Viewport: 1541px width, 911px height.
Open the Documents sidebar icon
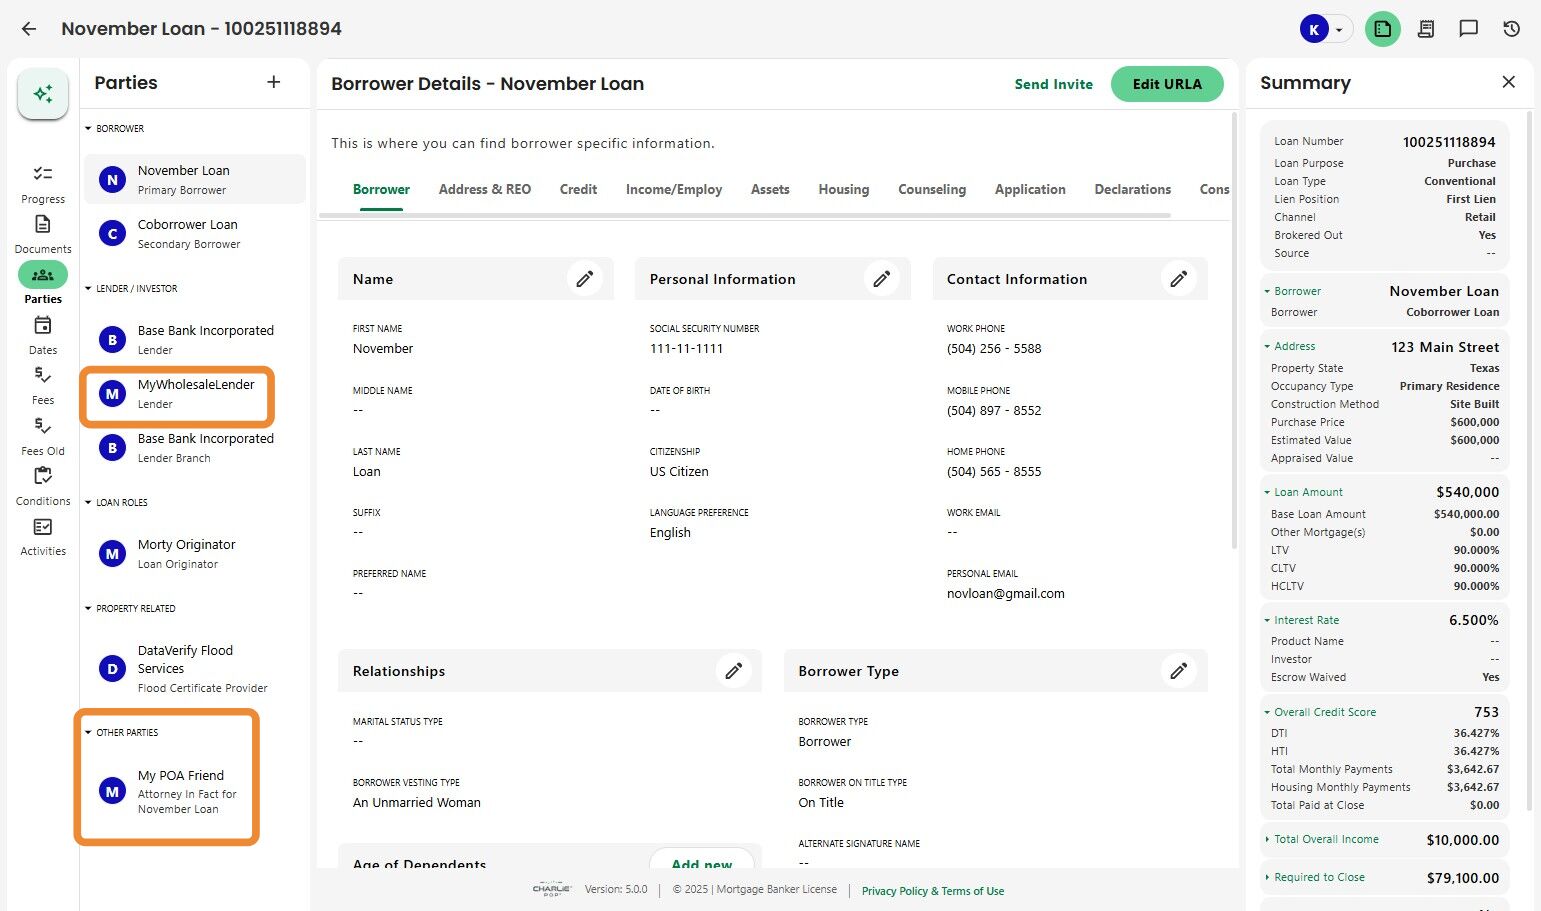click(x=43, y=225)
